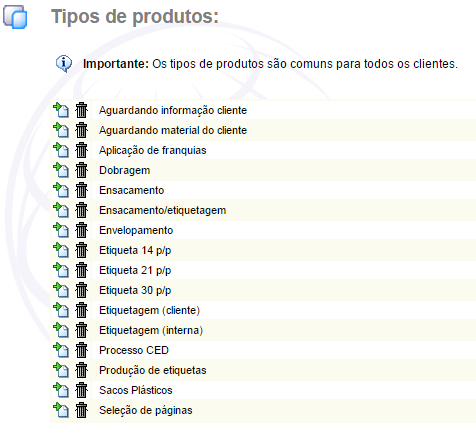The image size is (476, 445).
Task: Remove Etiqueta 21 p/p using trash icon
Action: (81, 270)
